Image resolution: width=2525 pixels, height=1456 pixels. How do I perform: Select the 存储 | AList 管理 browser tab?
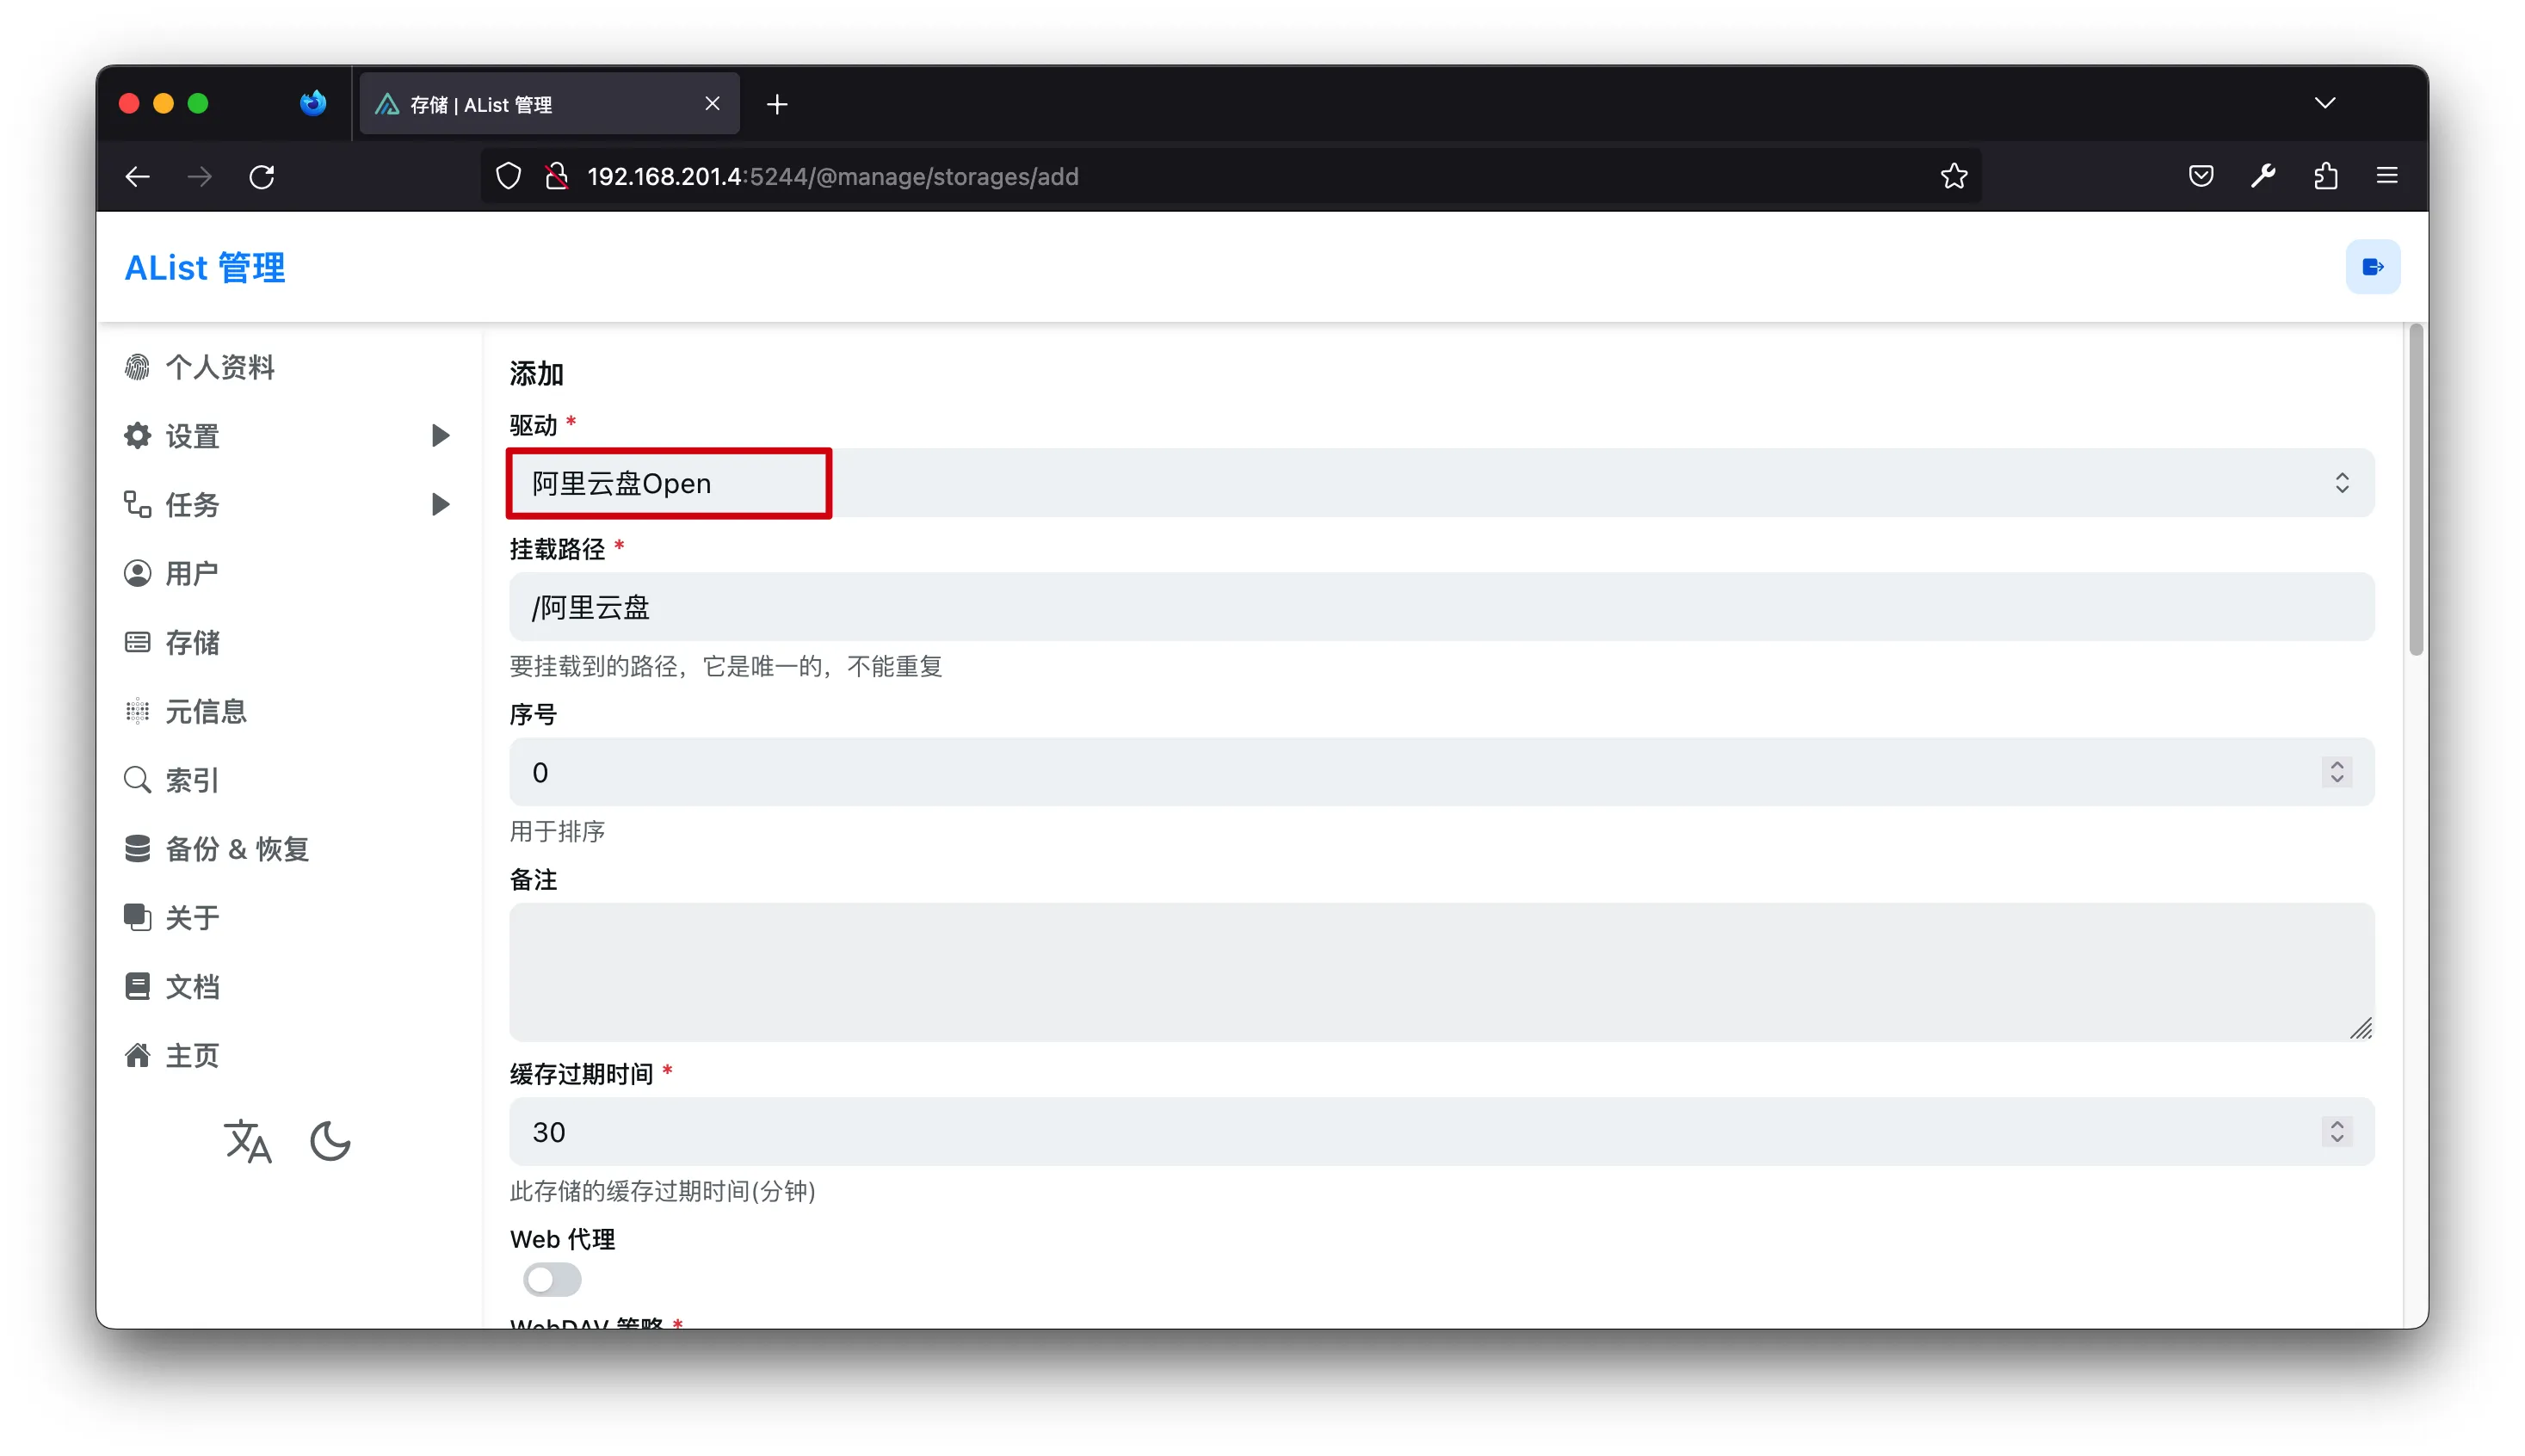[x=549, y=104]
